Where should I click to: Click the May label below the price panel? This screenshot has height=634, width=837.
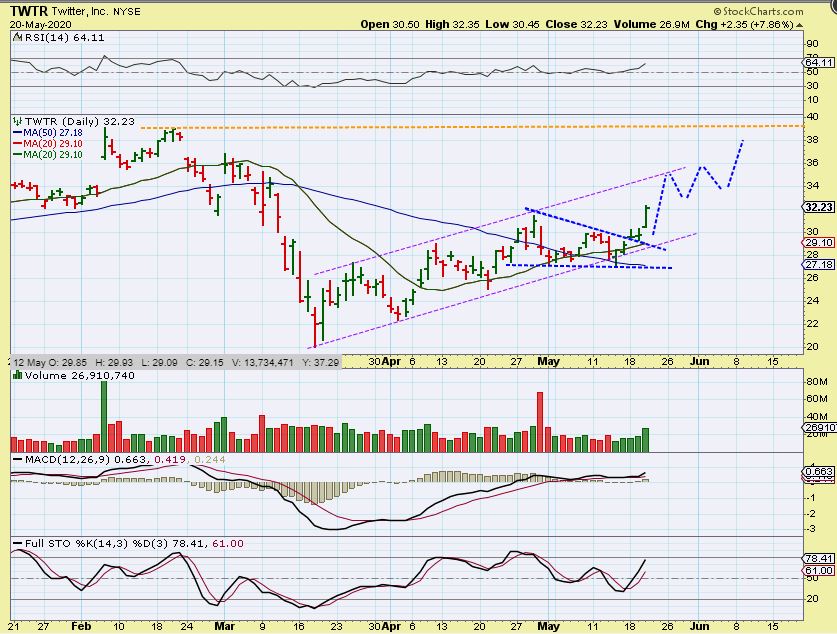click(548, 361)
